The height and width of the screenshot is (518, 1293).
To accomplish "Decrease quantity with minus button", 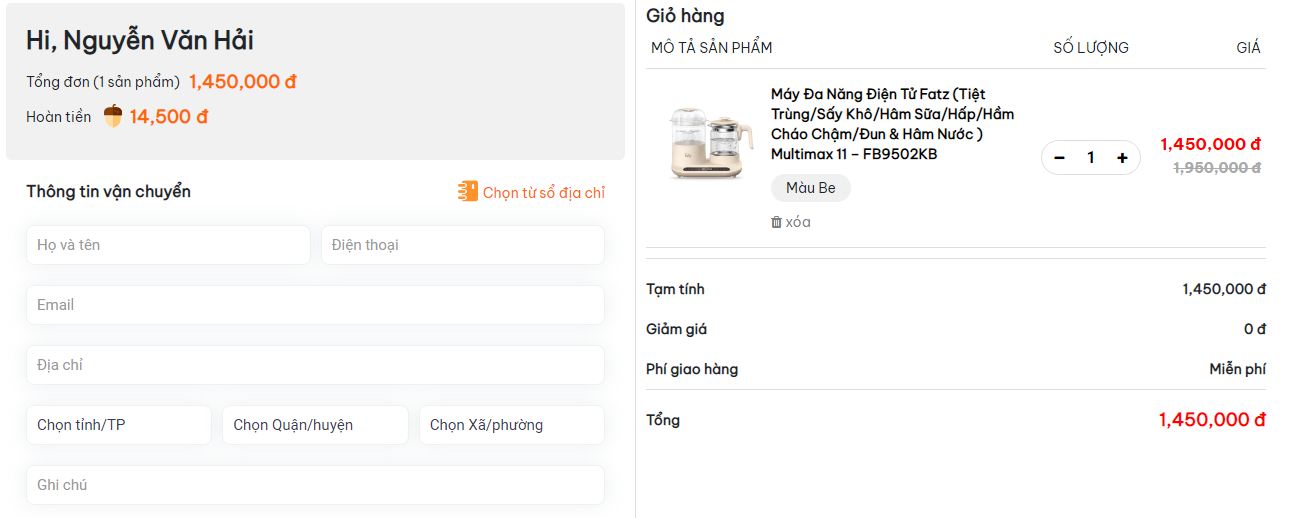I will tap(1060, 158).
